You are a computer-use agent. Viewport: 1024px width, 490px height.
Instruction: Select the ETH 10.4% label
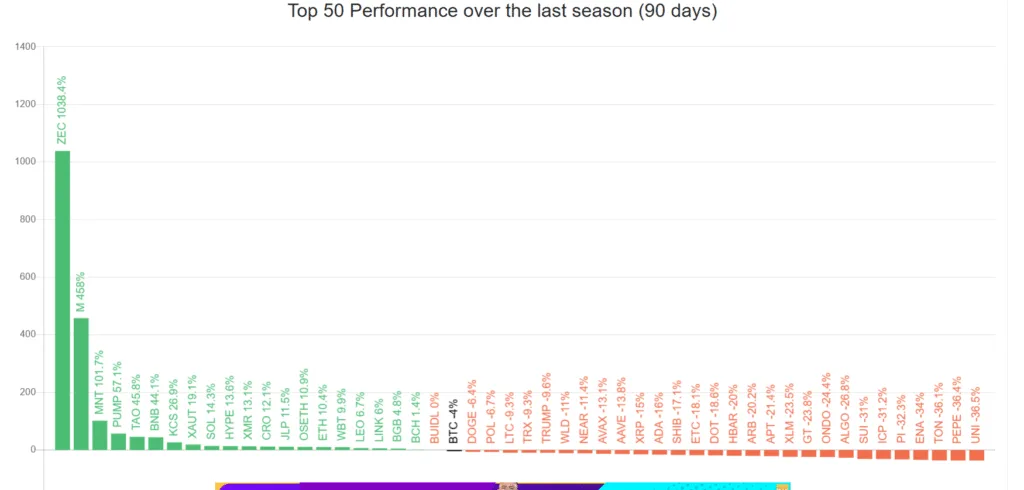coord(323,413)
